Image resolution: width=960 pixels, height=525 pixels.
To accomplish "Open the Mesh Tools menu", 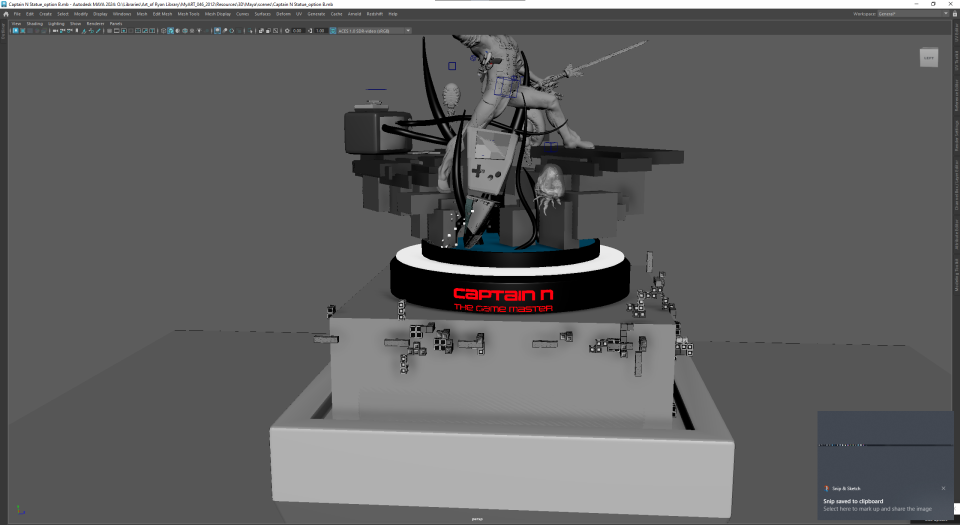I will [x=188, y=13].
